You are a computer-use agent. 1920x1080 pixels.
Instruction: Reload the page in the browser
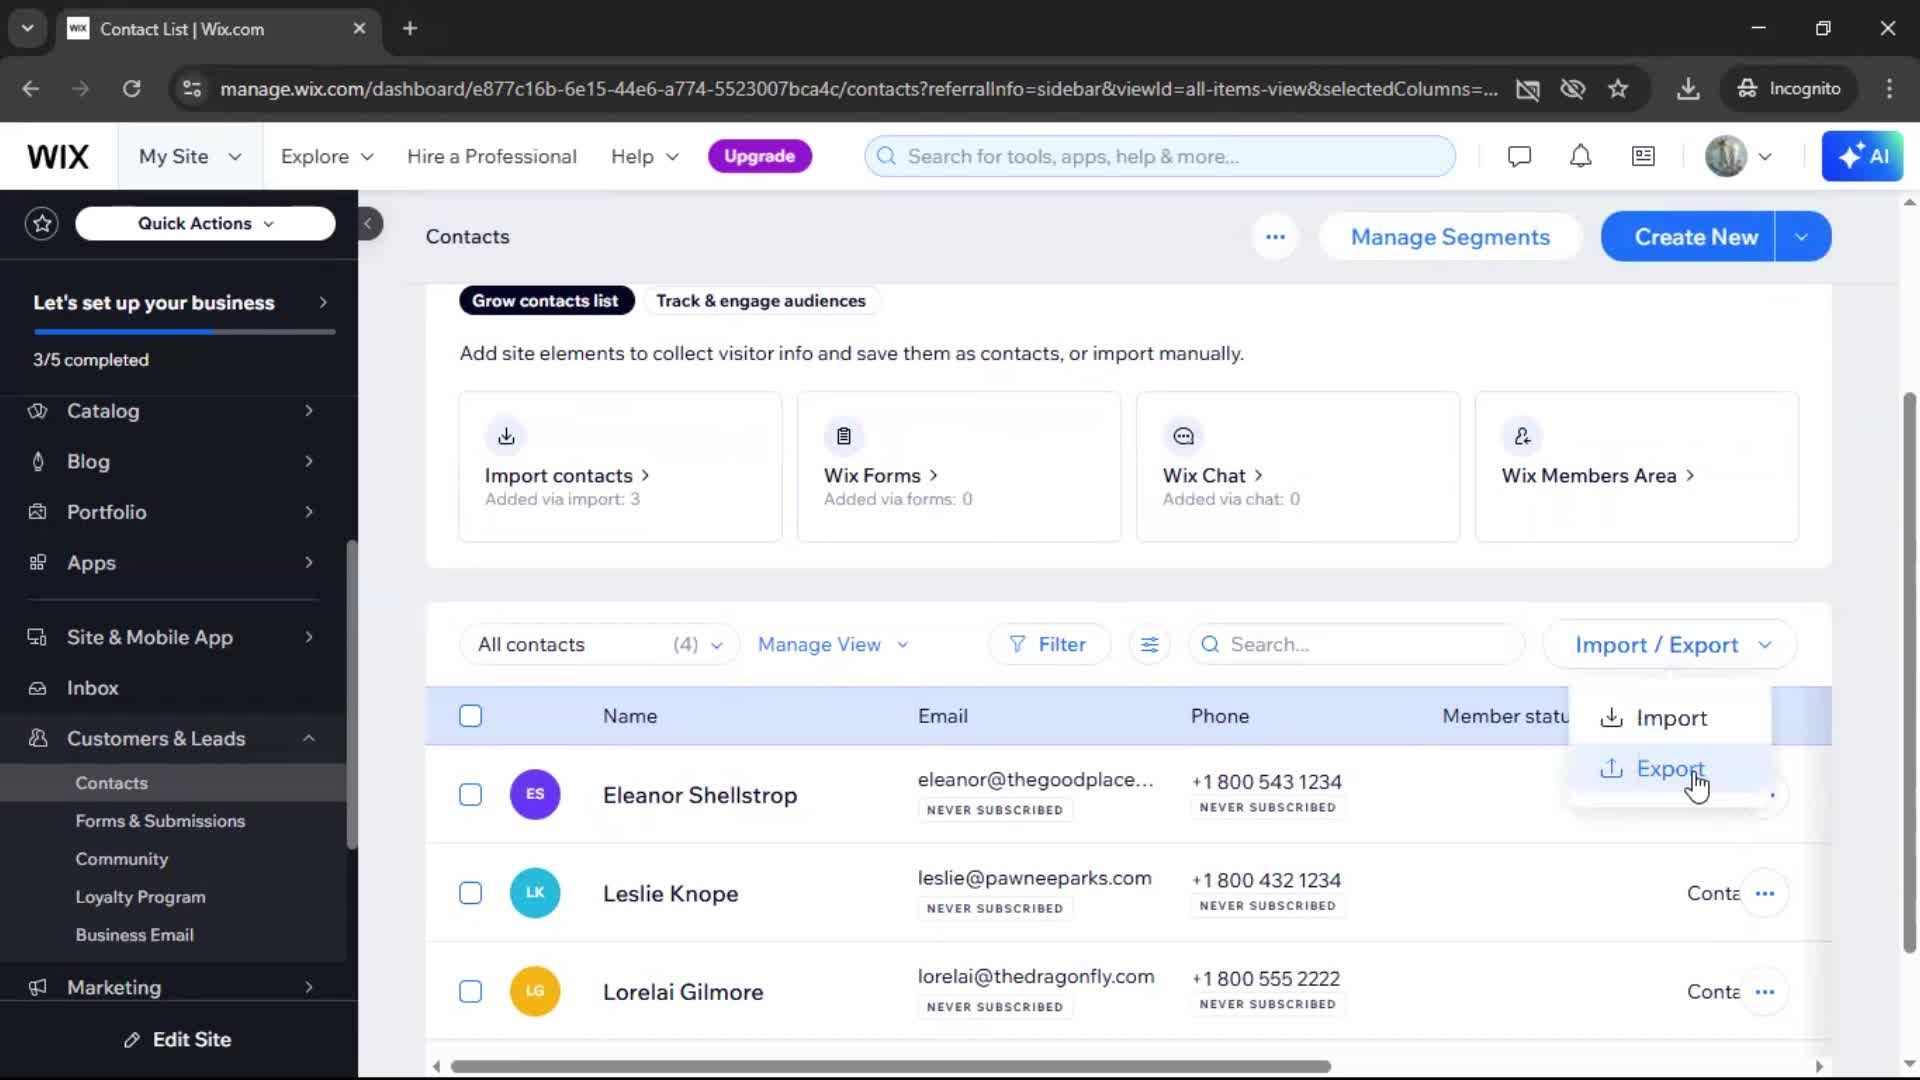pos(131,89)
